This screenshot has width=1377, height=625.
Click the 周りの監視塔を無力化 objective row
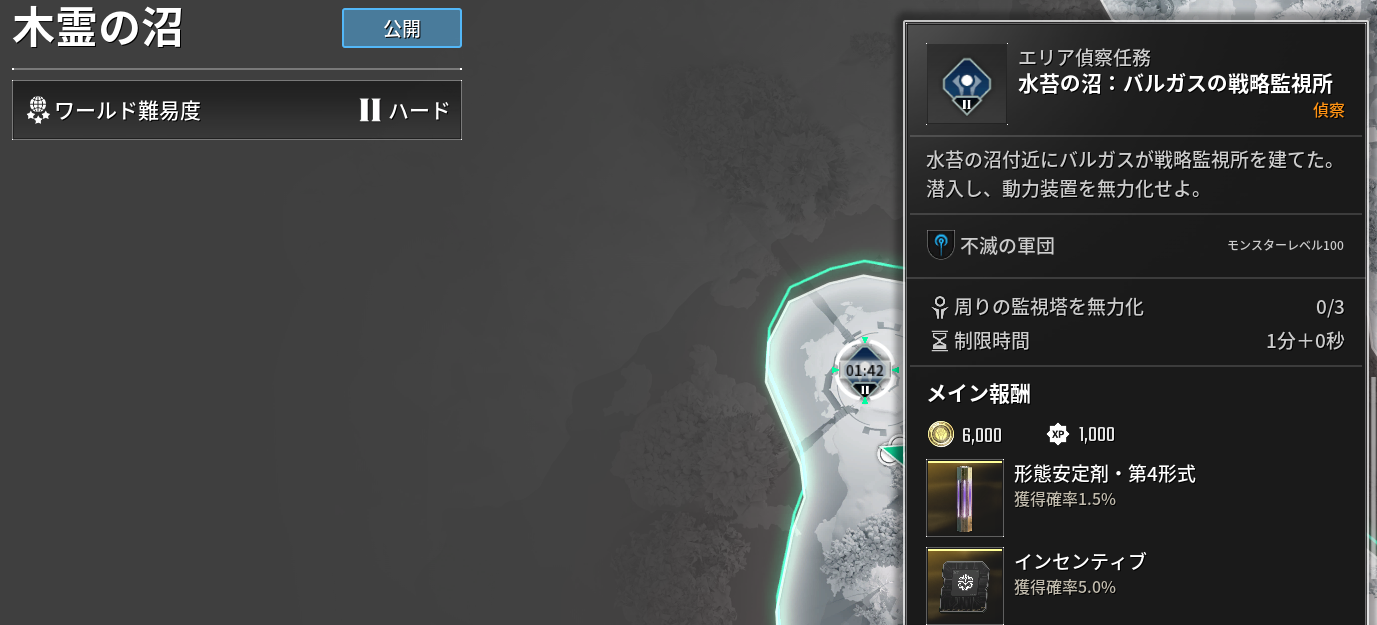[1136, 307]
